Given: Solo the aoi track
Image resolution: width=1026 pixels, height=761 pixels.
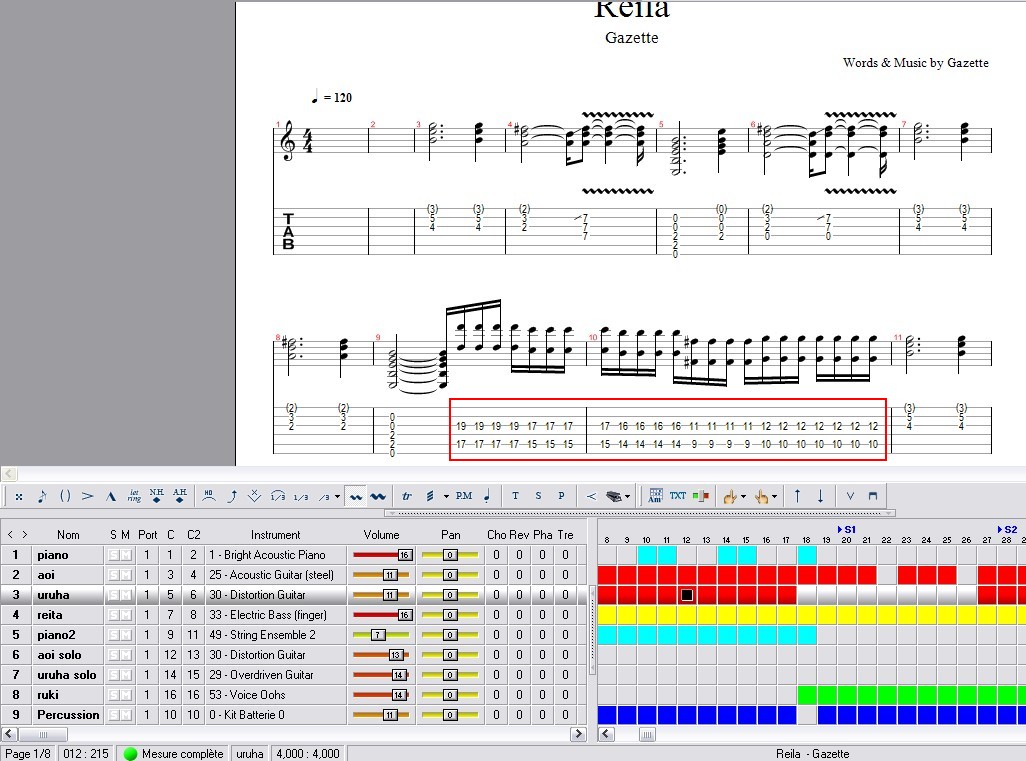Looking at the screenshot, I should point(114,575).
